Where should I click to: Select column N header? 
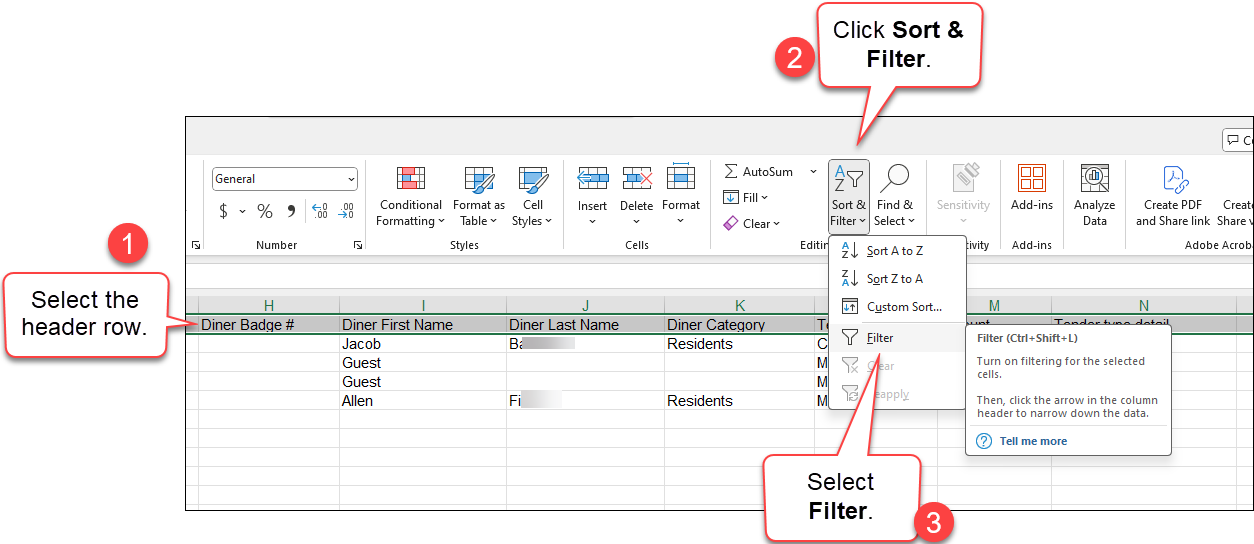coord(1144,306)
